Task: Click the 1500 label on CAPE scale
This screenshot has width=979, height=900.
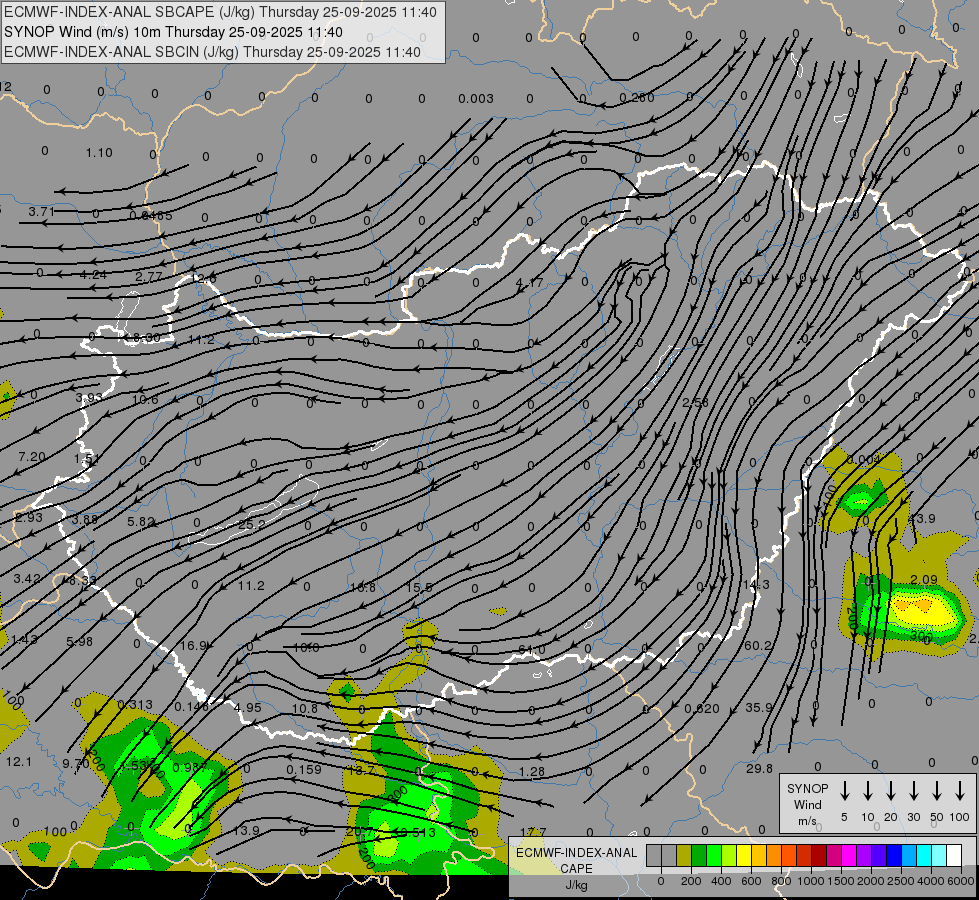Action: pyautogui.click(x=841, y=881)
